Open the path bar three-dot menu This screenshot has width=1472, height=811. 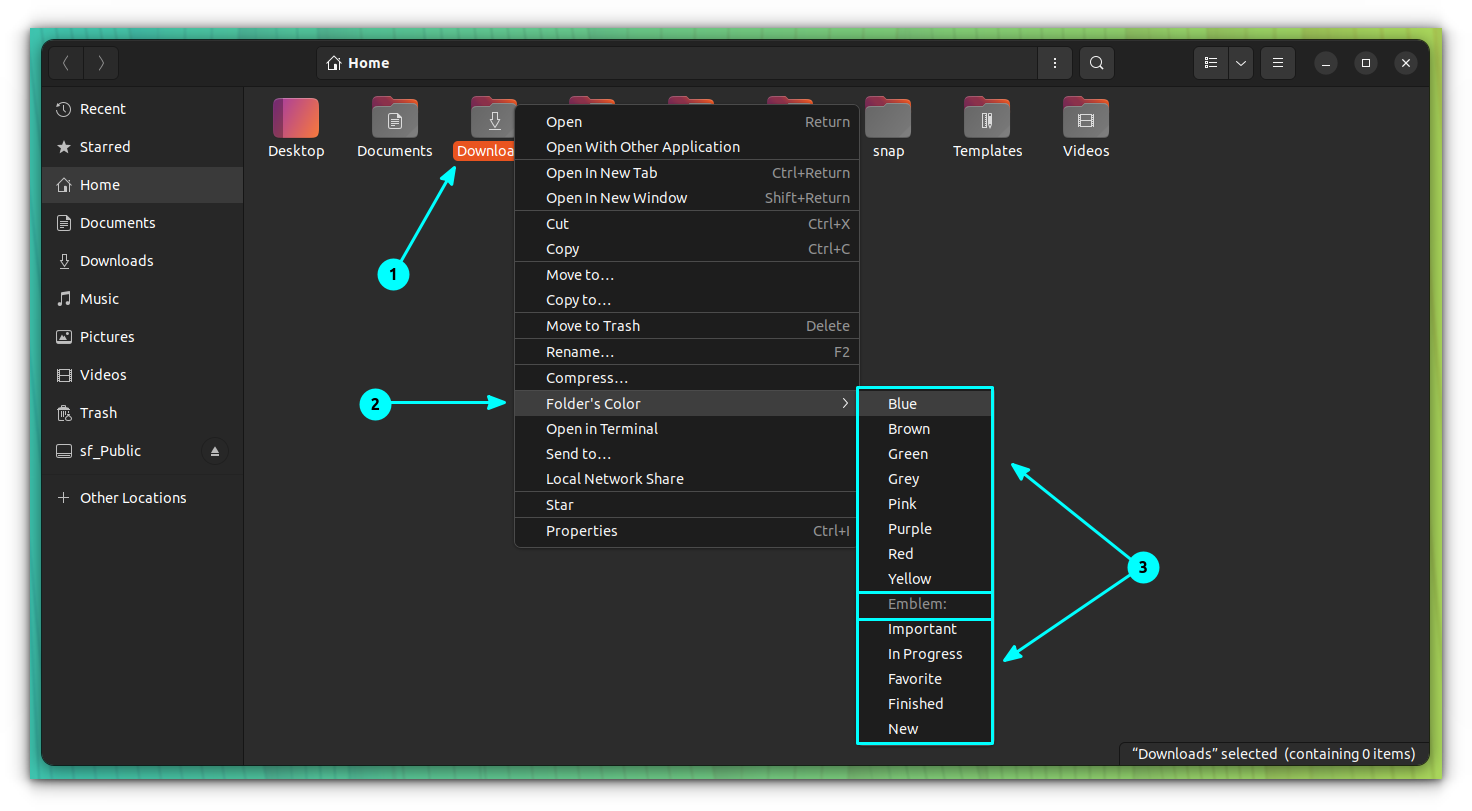1055,63
